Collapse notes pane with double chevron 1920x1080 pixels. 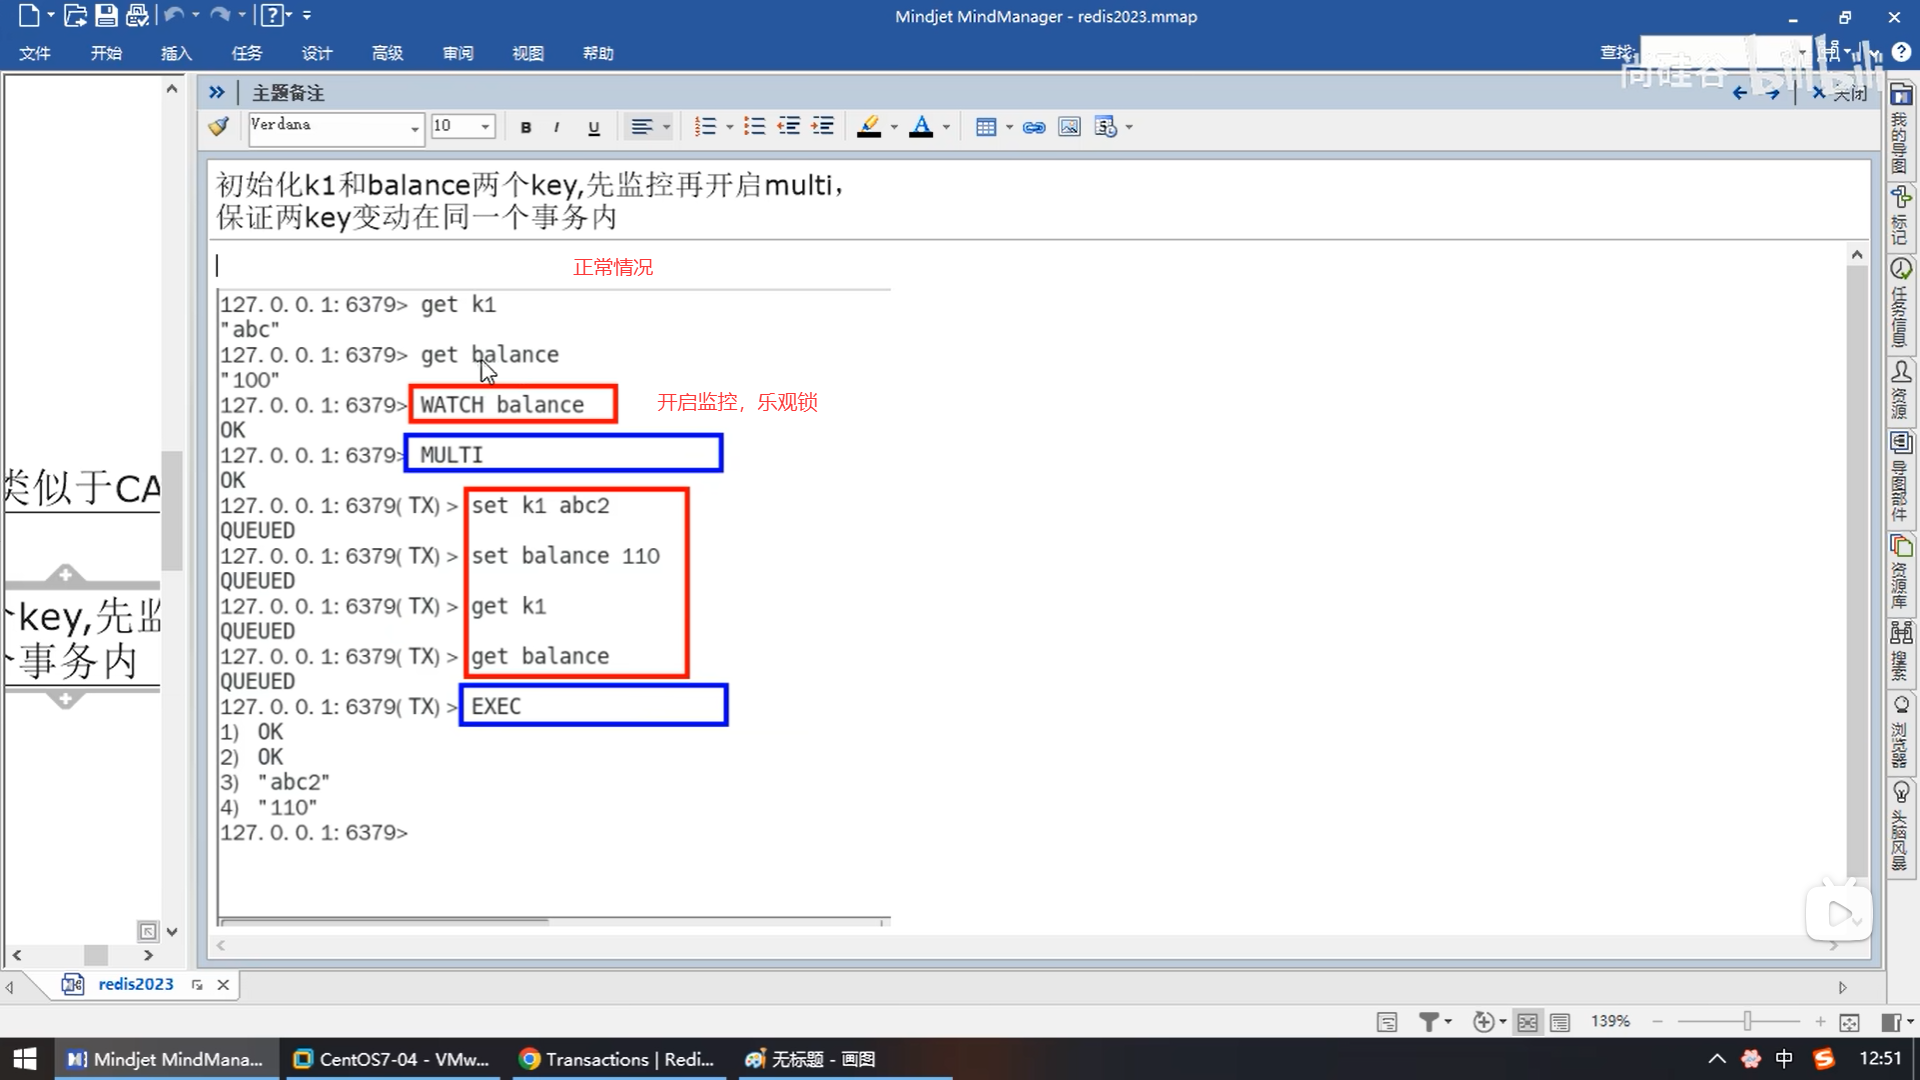[216, 92]
